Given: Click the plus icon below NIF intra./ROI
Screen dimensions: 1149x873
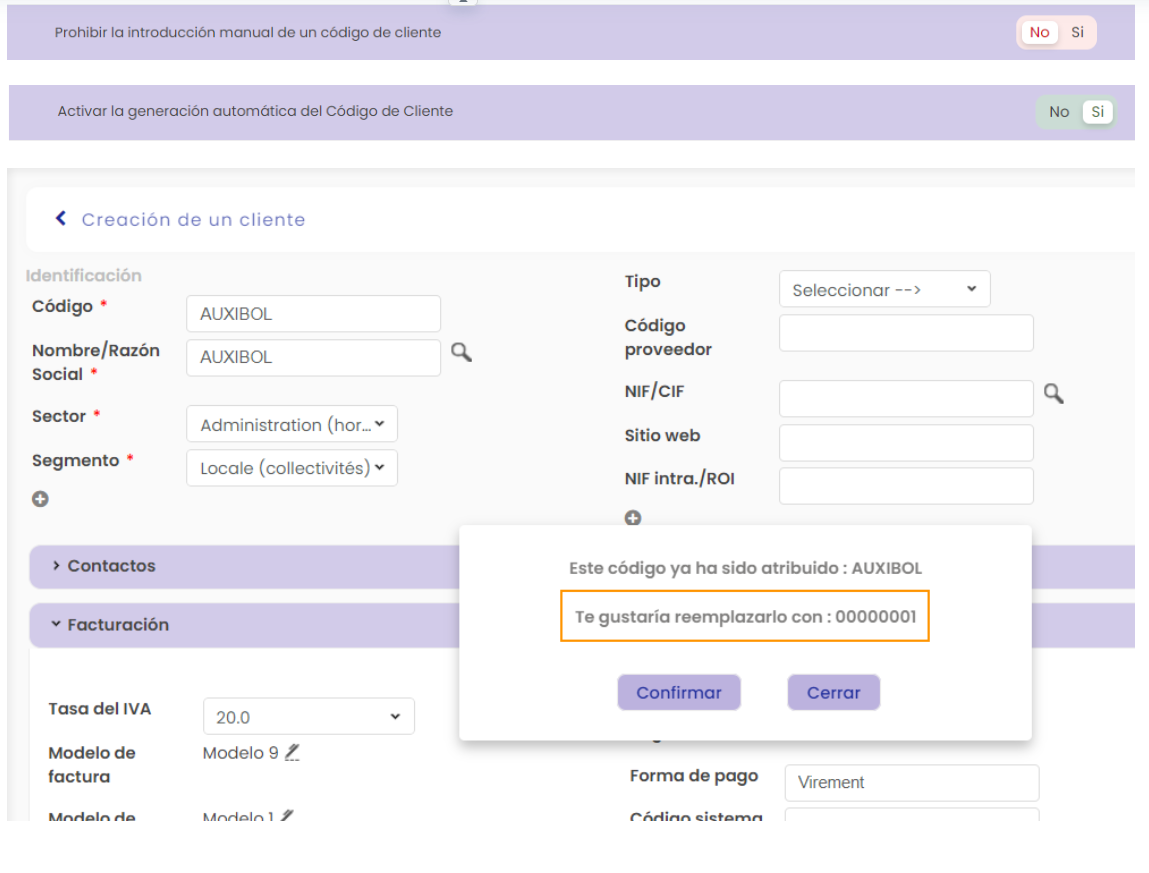Looking at the screenshot, I should (632, 518).
